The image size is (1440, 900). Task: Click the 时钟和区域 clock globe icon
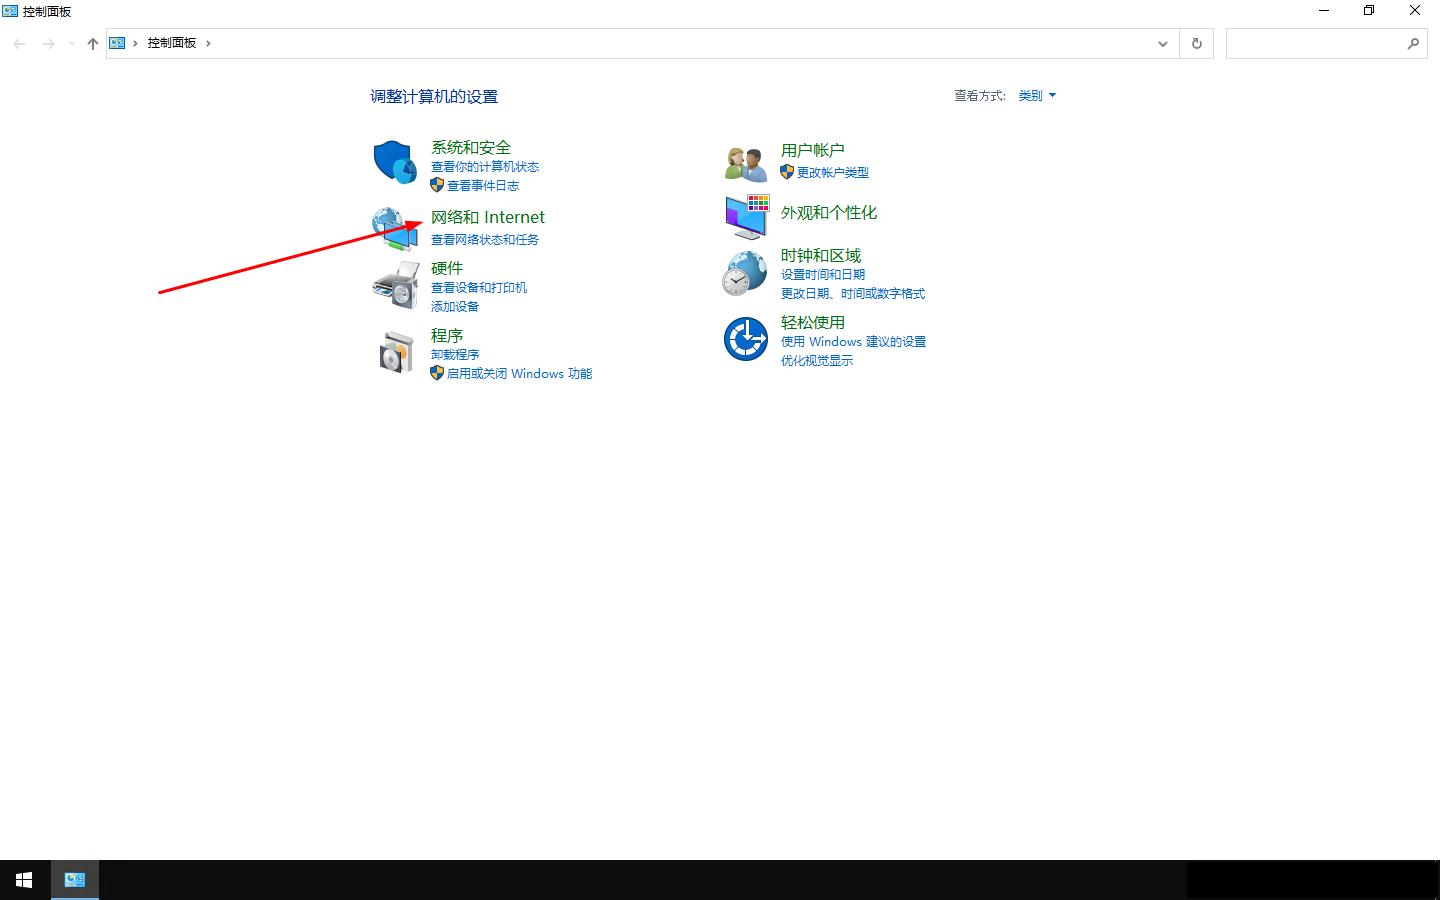(x=745, y=274)
